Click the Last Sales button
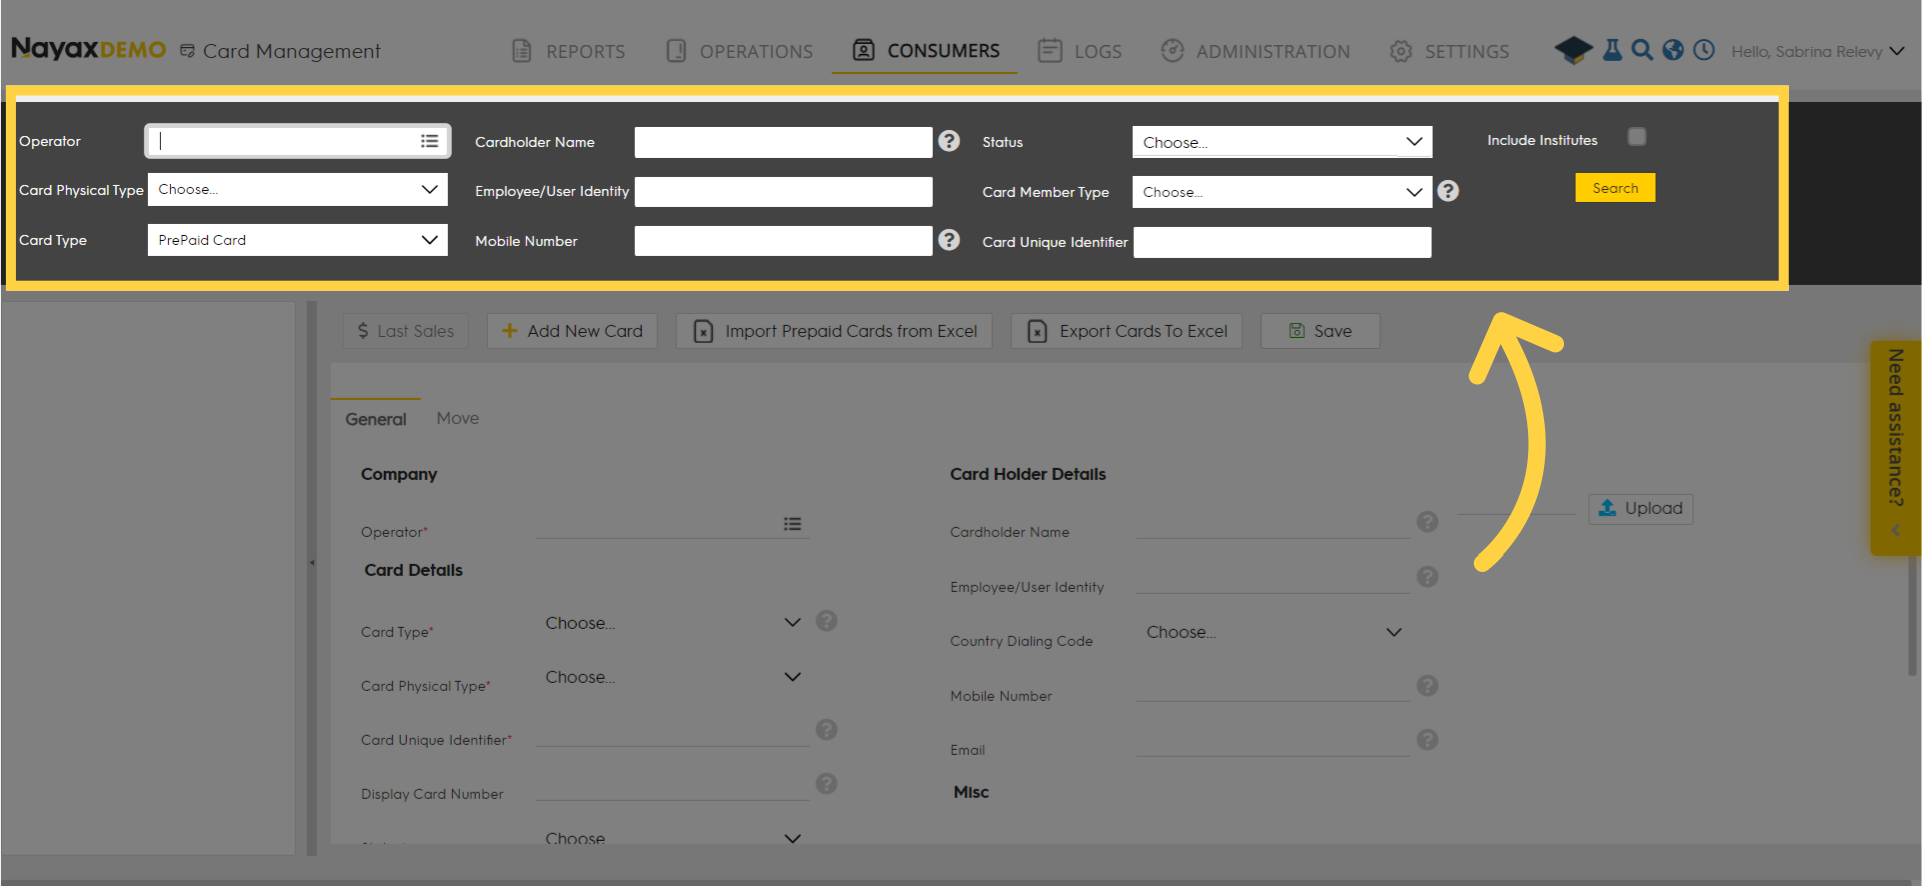Viewport: 1922px width, 886px height. (405, 331)
